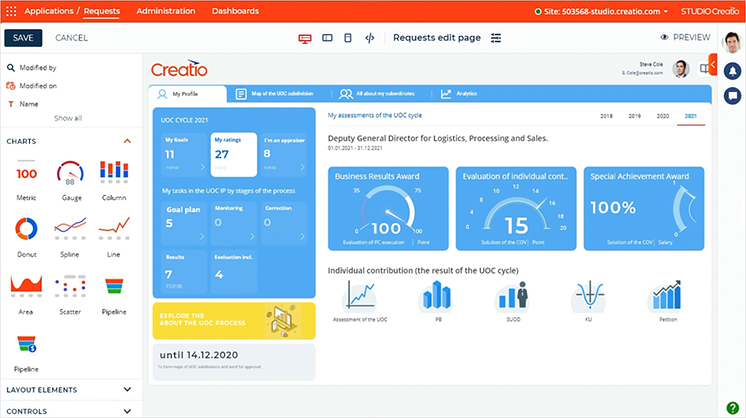Viewport: 746px width, 418px height.
Task: Click the green help question icon
Action: (x=733, y=408)
